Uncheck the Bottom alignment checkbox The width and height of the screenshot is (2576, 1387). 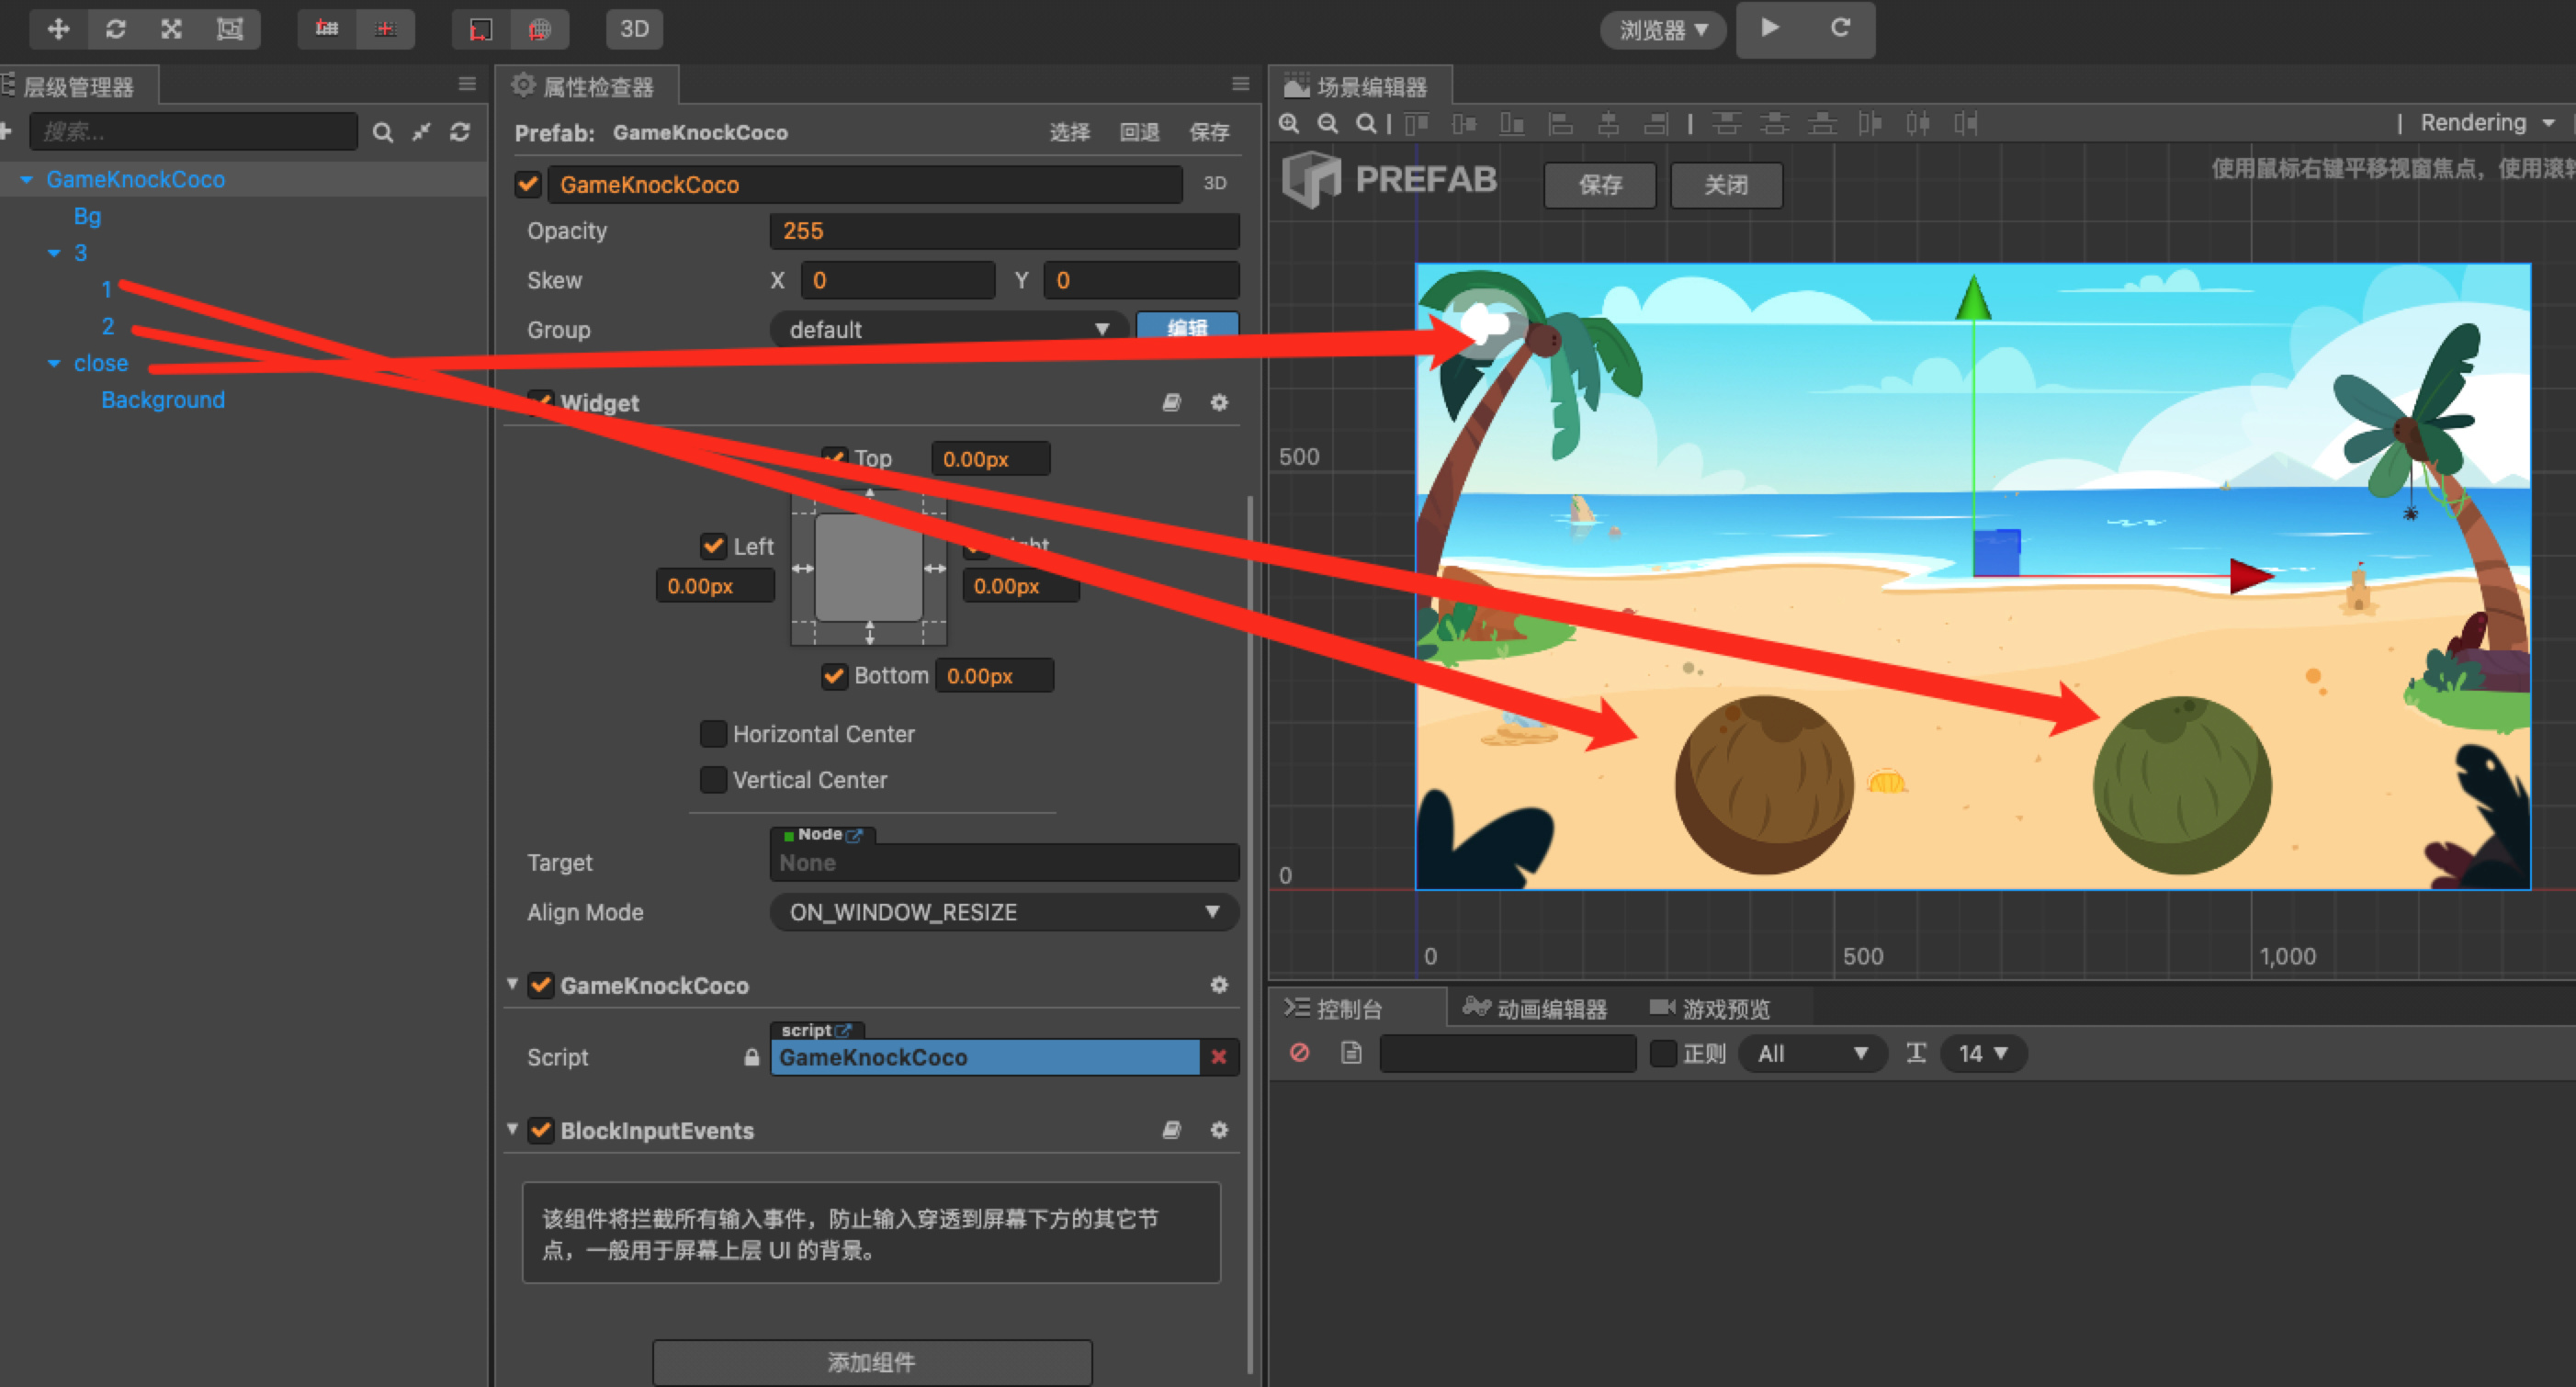point(834,676)
